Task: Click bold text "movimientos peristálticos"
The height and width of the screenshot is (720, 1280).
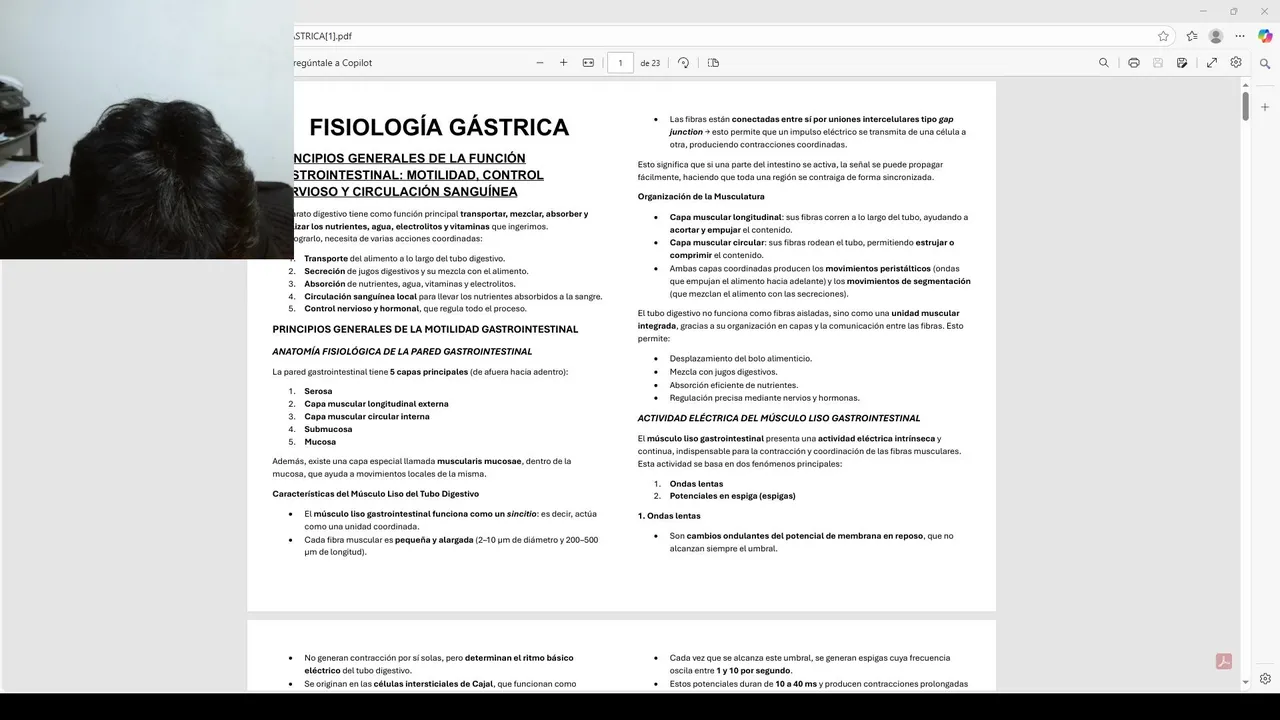Action: click(878, 268)
